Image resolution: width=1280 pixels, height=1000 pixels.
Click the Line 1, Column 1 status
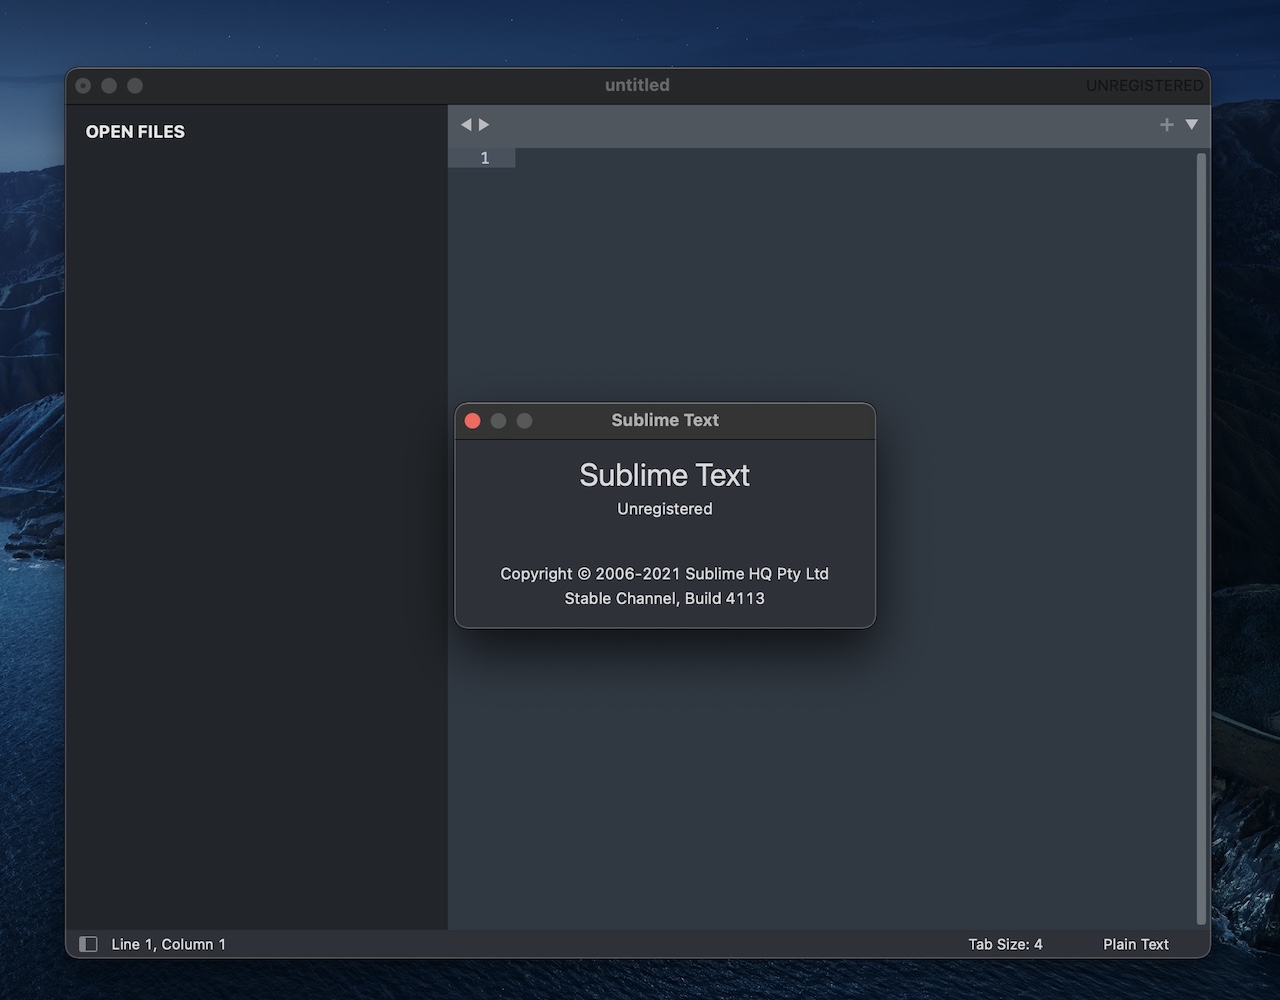pos(169,944)
